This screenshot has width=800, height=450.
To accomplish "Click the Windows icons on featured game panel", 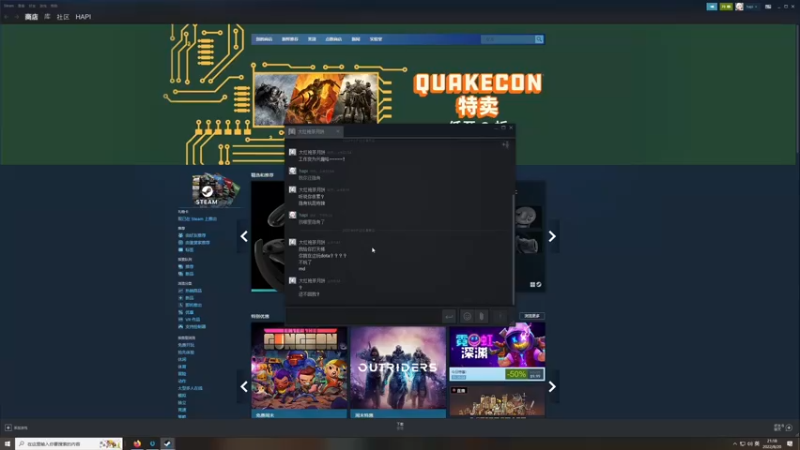I will click(x=535, y=285).
